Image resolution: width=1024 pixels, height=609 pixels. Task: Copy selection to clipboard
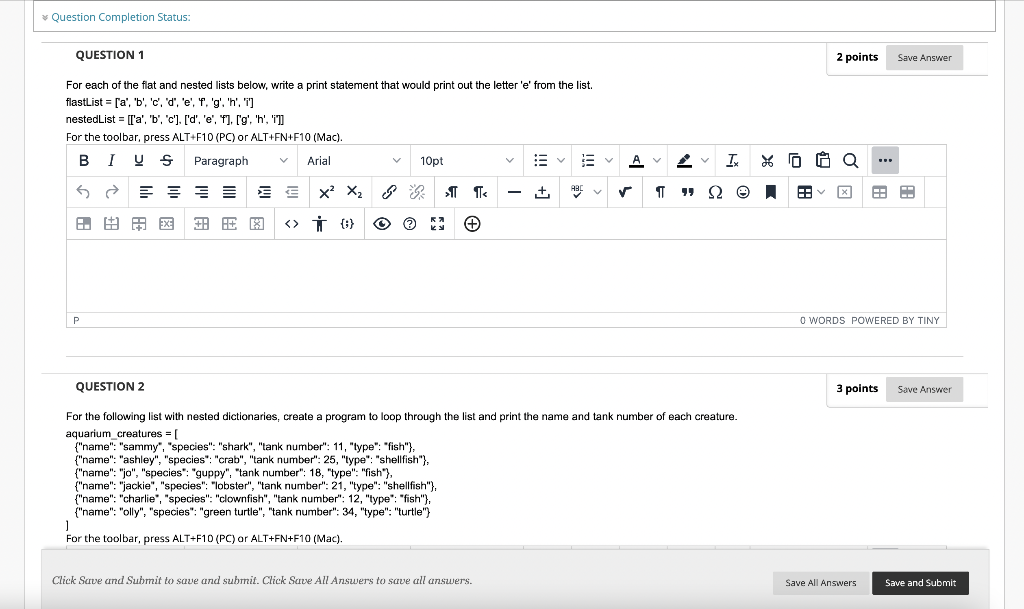pyautogui.click(x=795, y=161)
